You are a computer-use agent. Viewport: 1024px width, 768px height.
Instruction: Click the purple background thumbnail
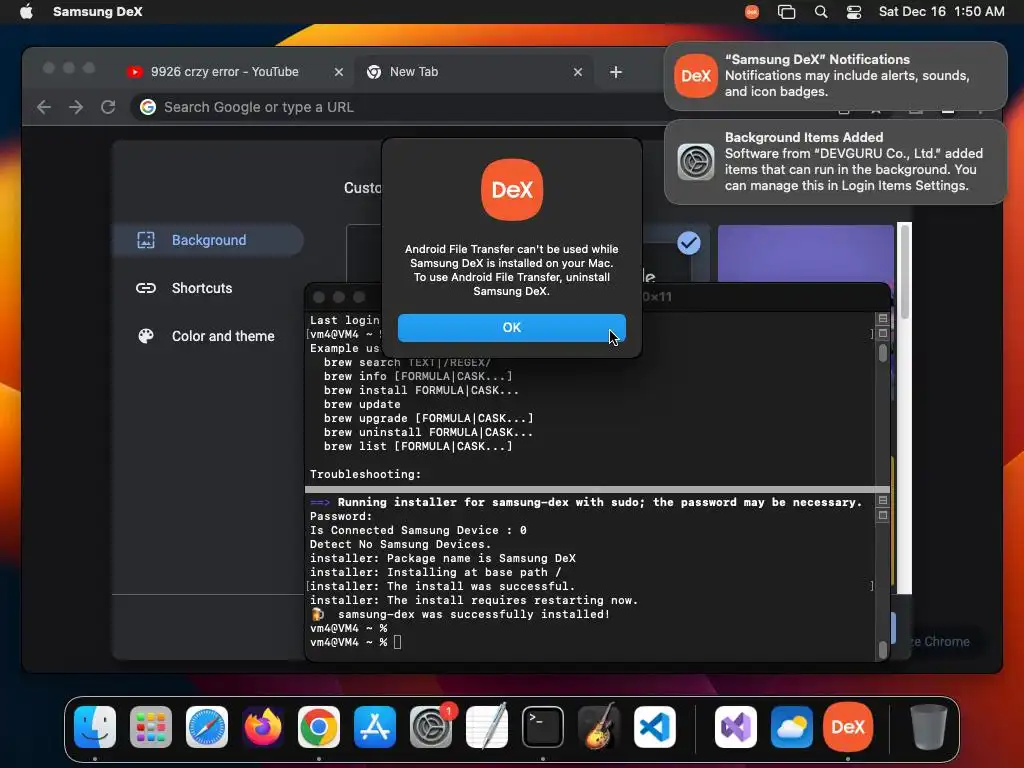point(805,253)
